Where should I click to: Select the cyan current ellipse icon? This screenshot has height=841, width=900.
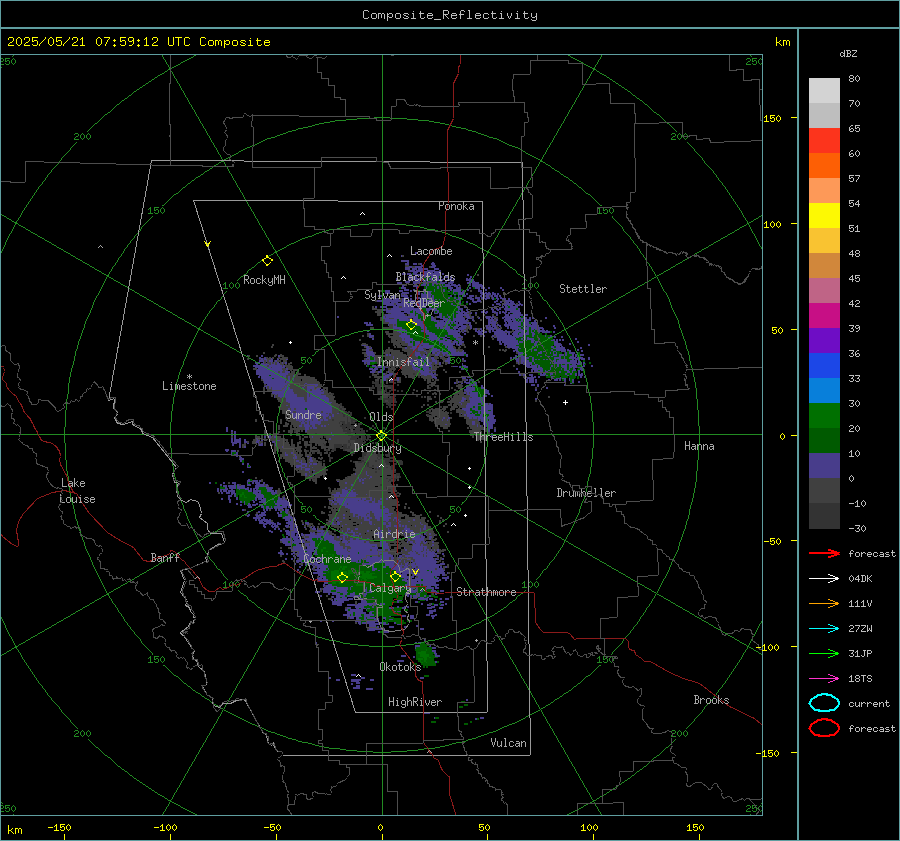coord(824,703)
